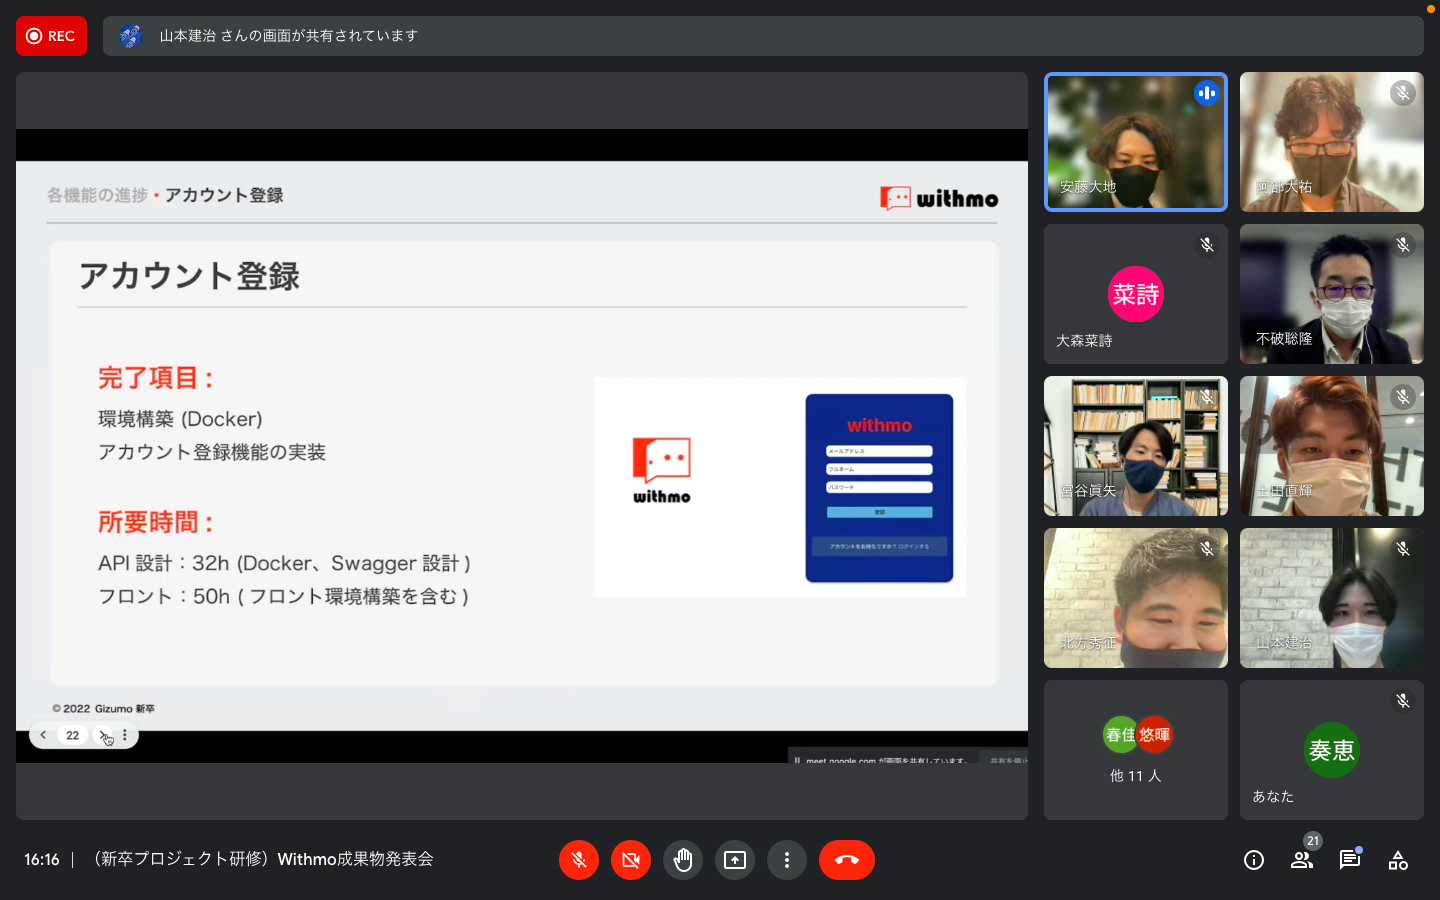The width and height of the screenshot is (1440, 900).
Task: Click the muted mic icon on 山本建治's tile
Action: point(1403,549)
